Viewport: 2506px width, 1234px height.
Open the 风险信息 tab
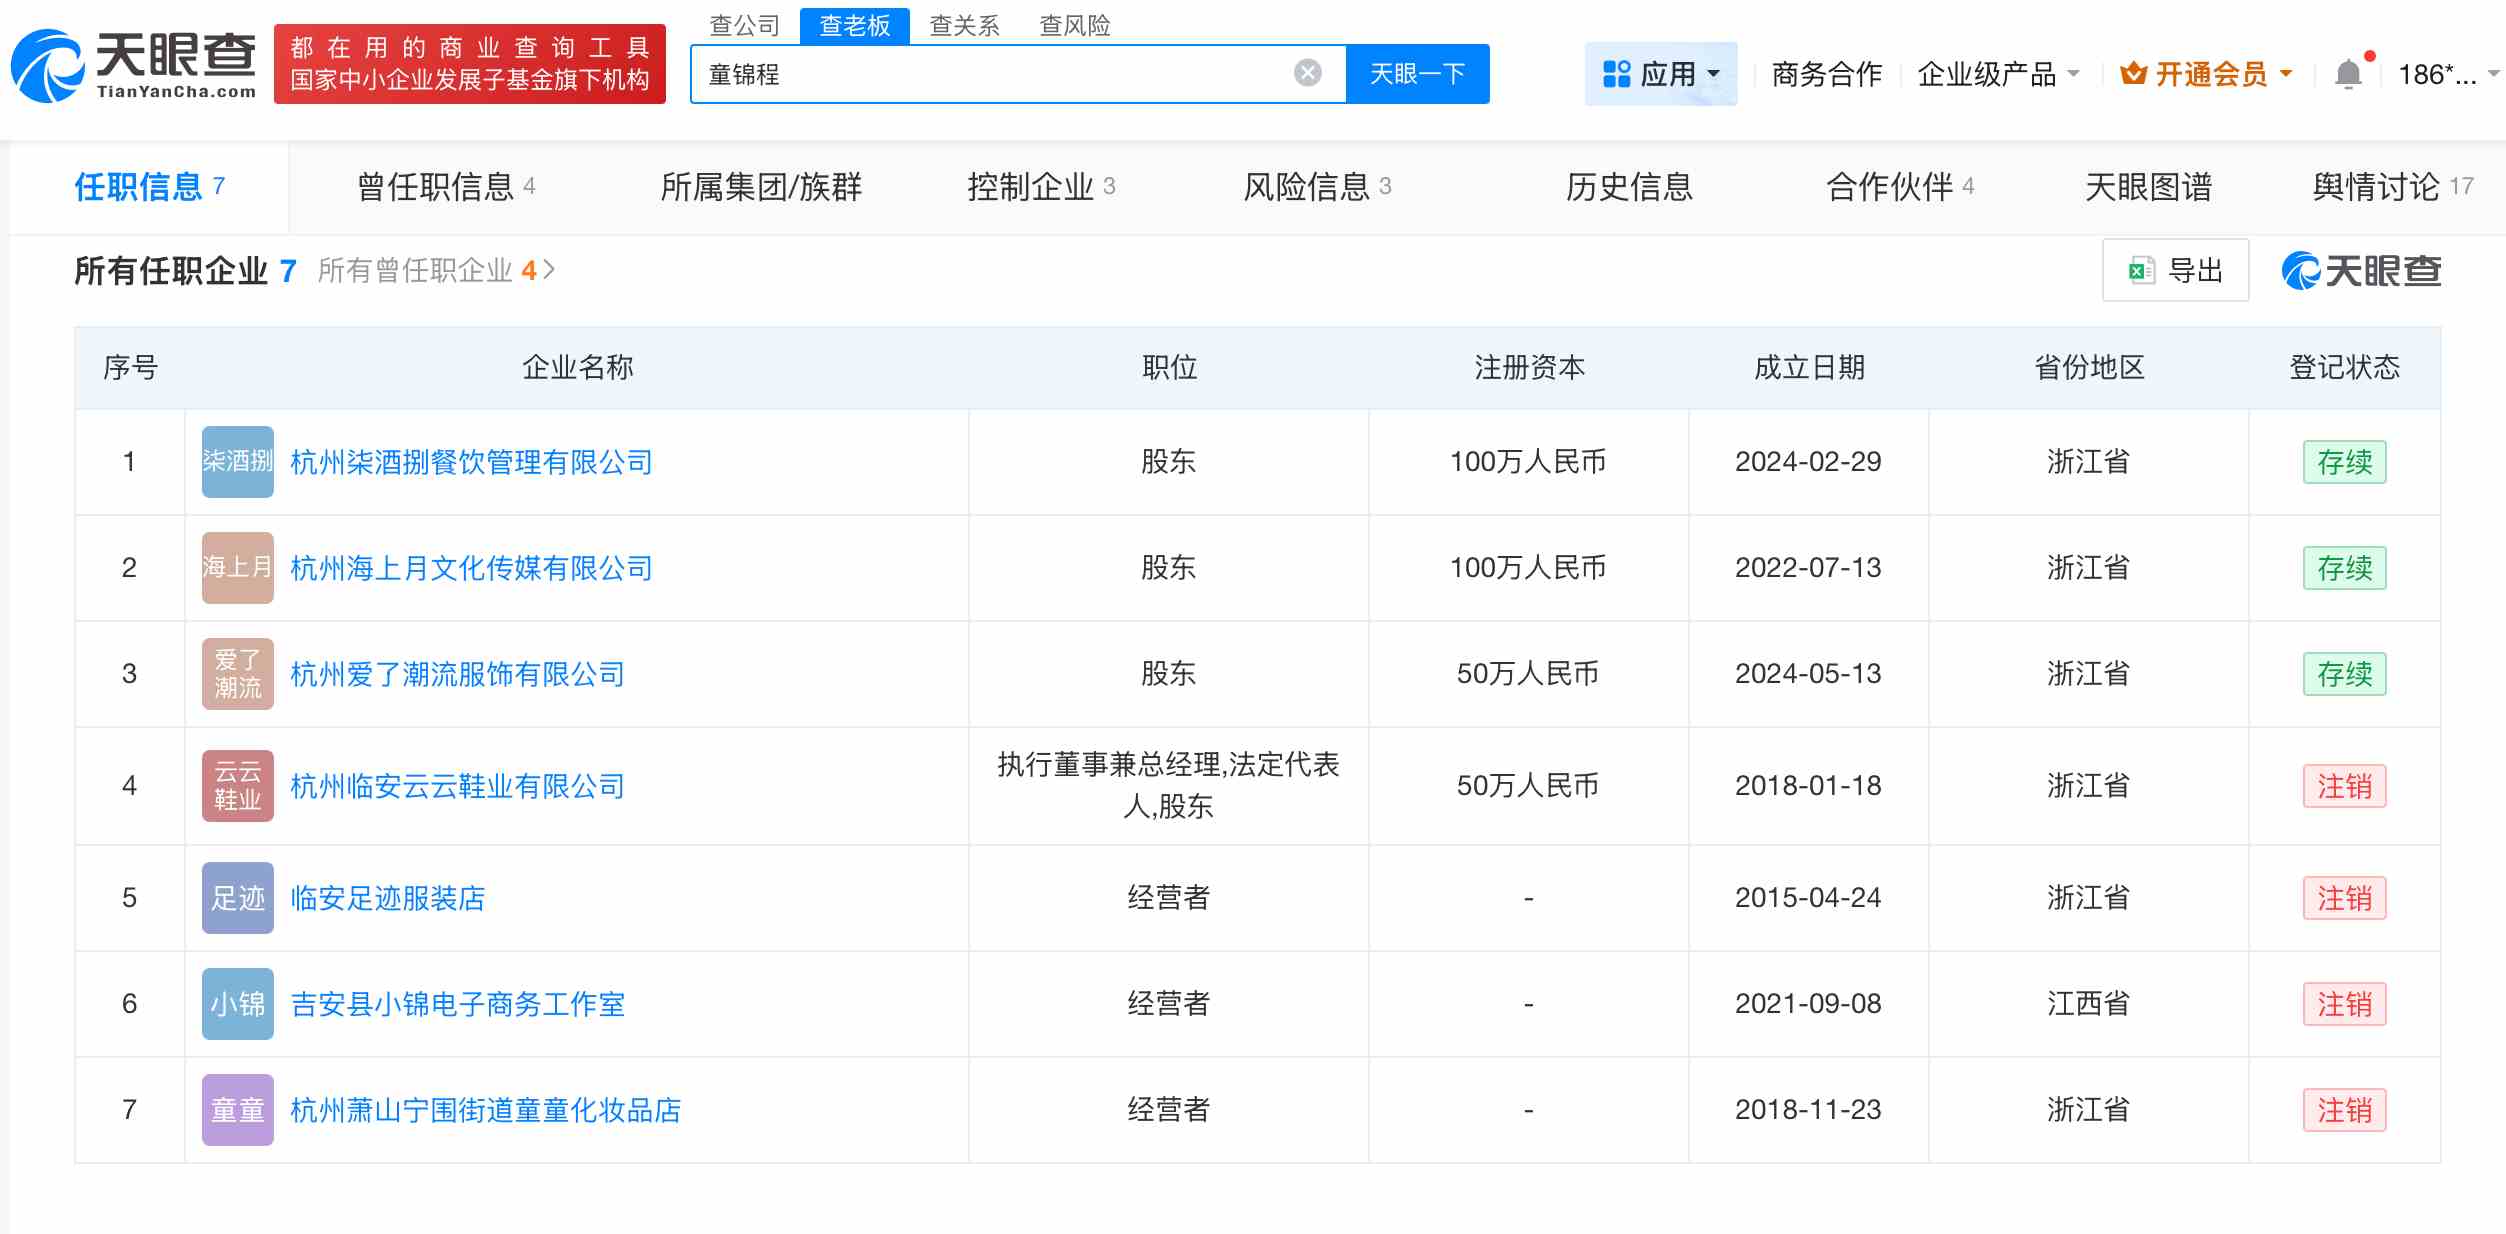(x=1315, y=187)
